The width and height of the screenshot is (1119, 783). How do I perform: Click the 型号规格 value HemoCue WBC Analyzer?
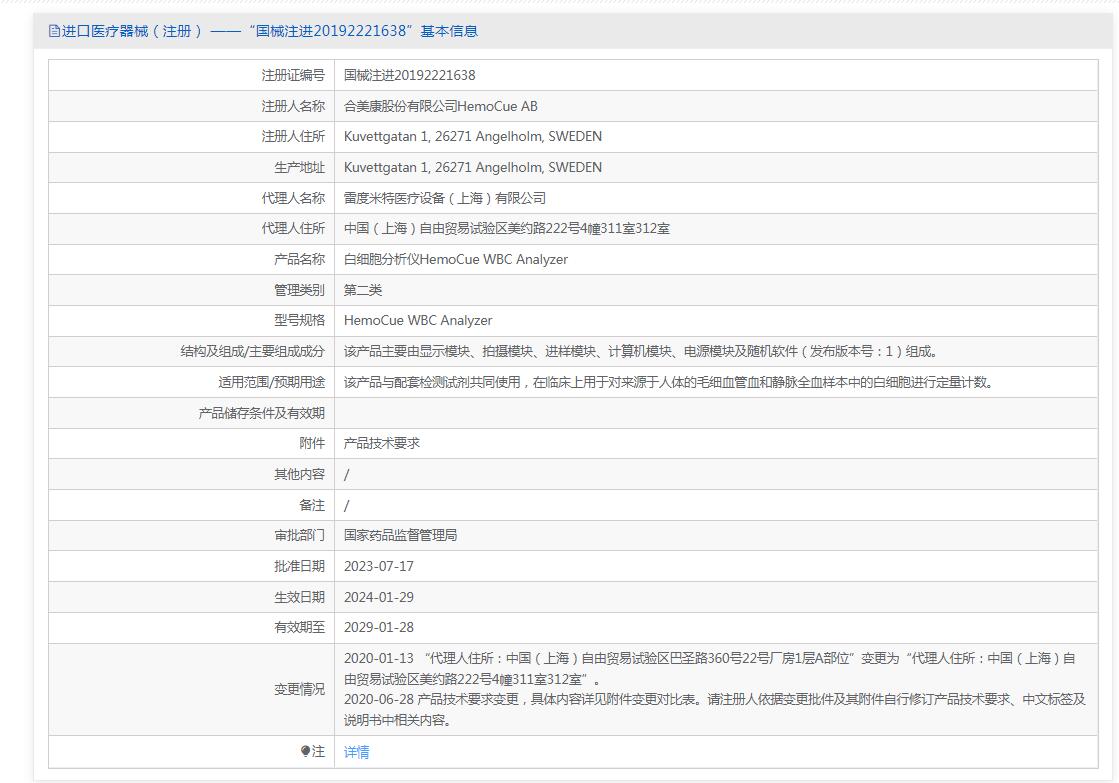tap(418, 320)
